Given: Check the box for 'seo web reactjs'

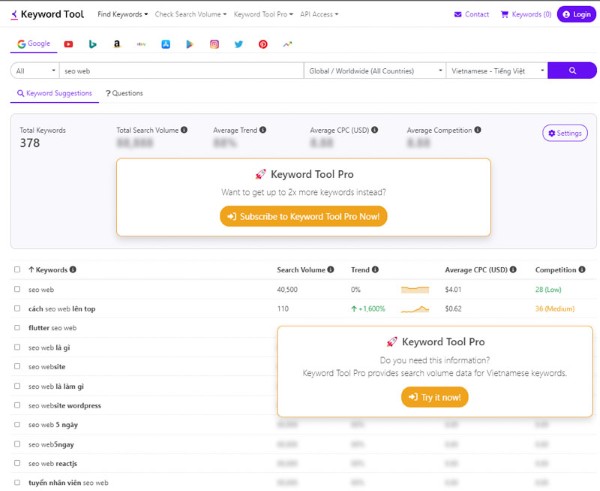Looking at the screenshot, I should [17, 463].
